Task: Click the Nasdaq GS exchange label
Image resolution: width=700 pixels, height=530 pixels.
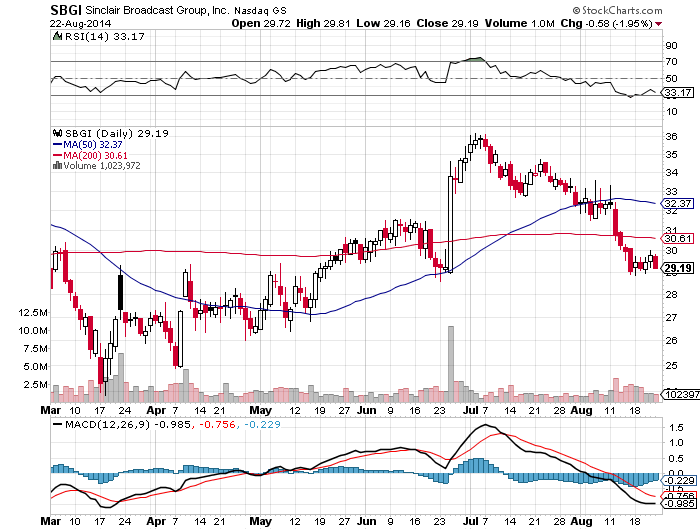Action: (x=260, y=10)
